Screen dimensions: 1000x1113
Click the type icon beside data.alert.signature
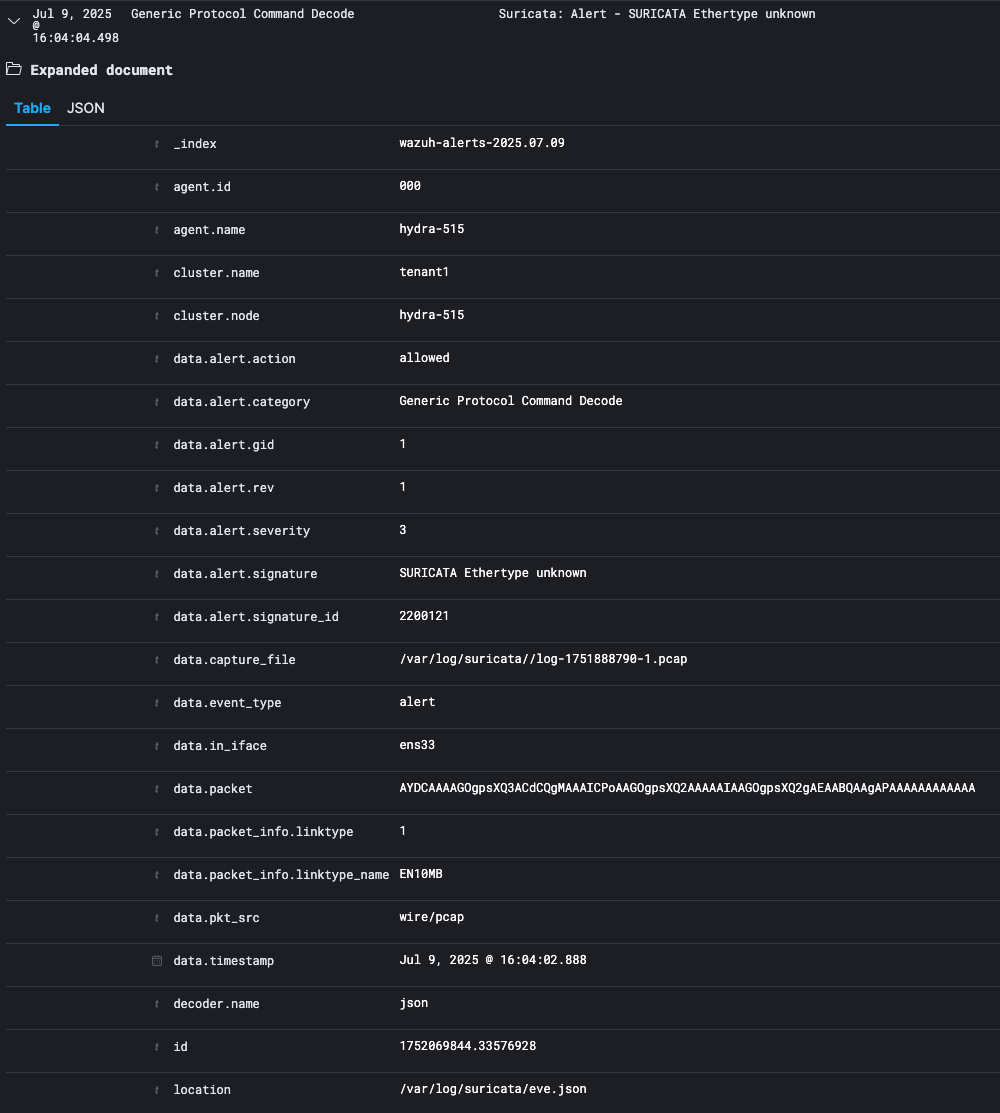point(157,574)
